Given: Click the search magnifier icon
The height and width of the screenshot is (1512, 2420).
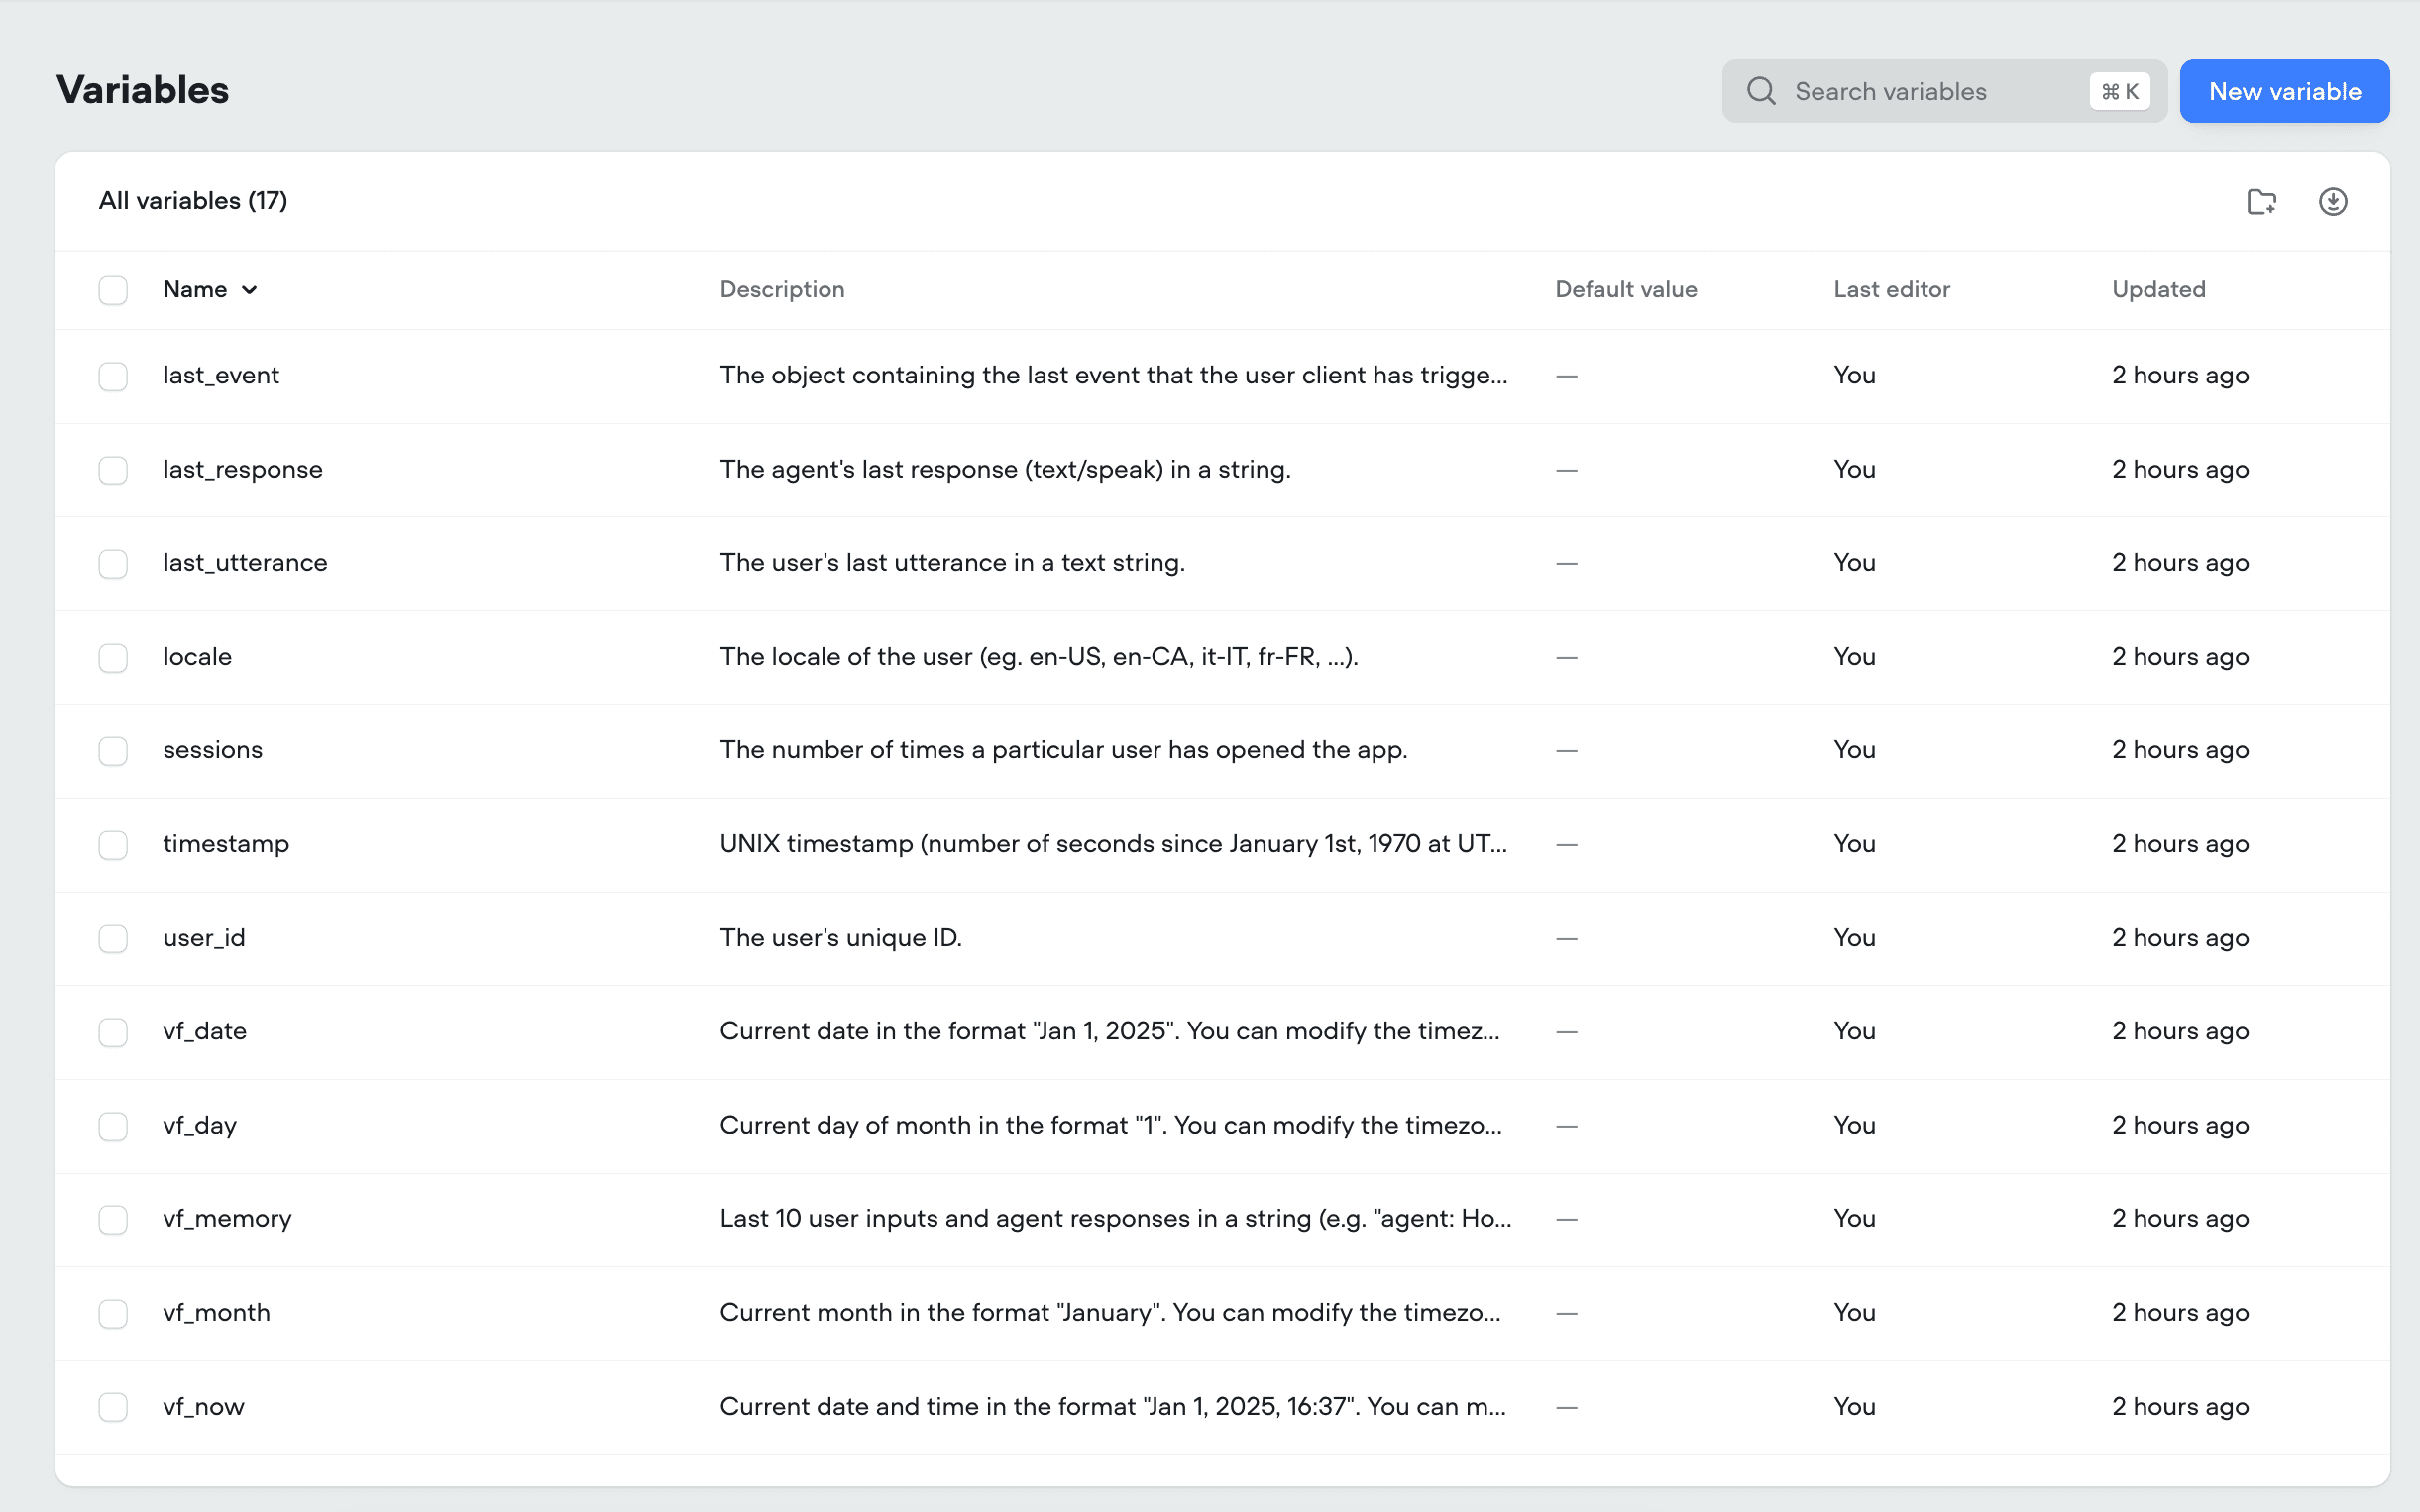Looking at the screenshot, I should (1761, 91).
